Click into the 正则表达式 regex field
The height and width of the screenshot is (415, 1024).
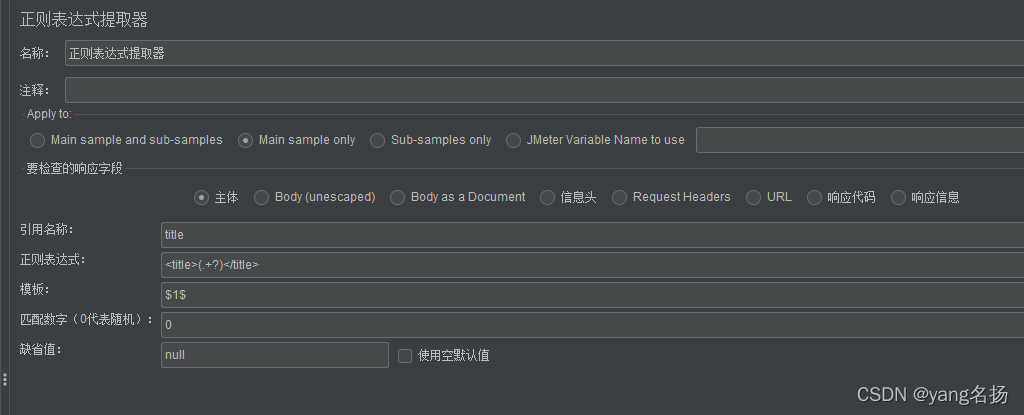pyautogui.click(x=590, y=265)
